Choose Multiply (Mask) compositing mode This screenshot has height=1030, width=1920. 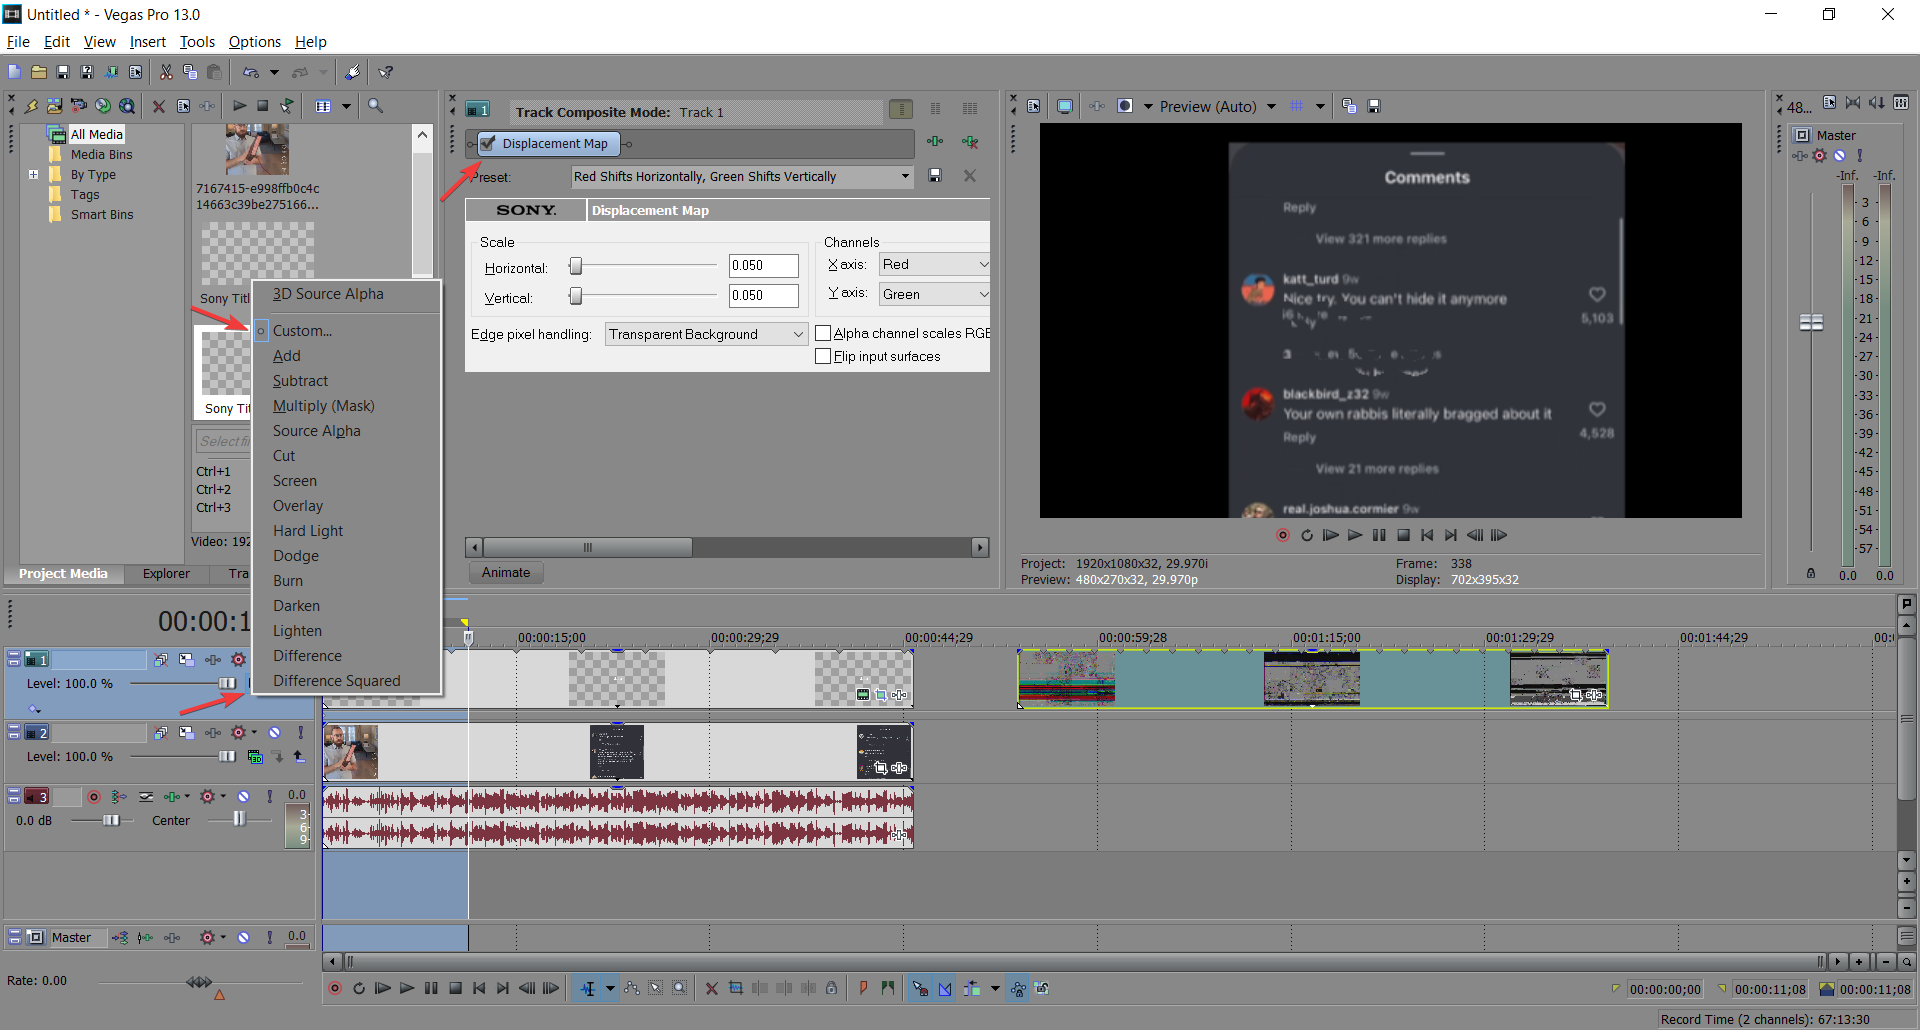[x=324, y=406]
